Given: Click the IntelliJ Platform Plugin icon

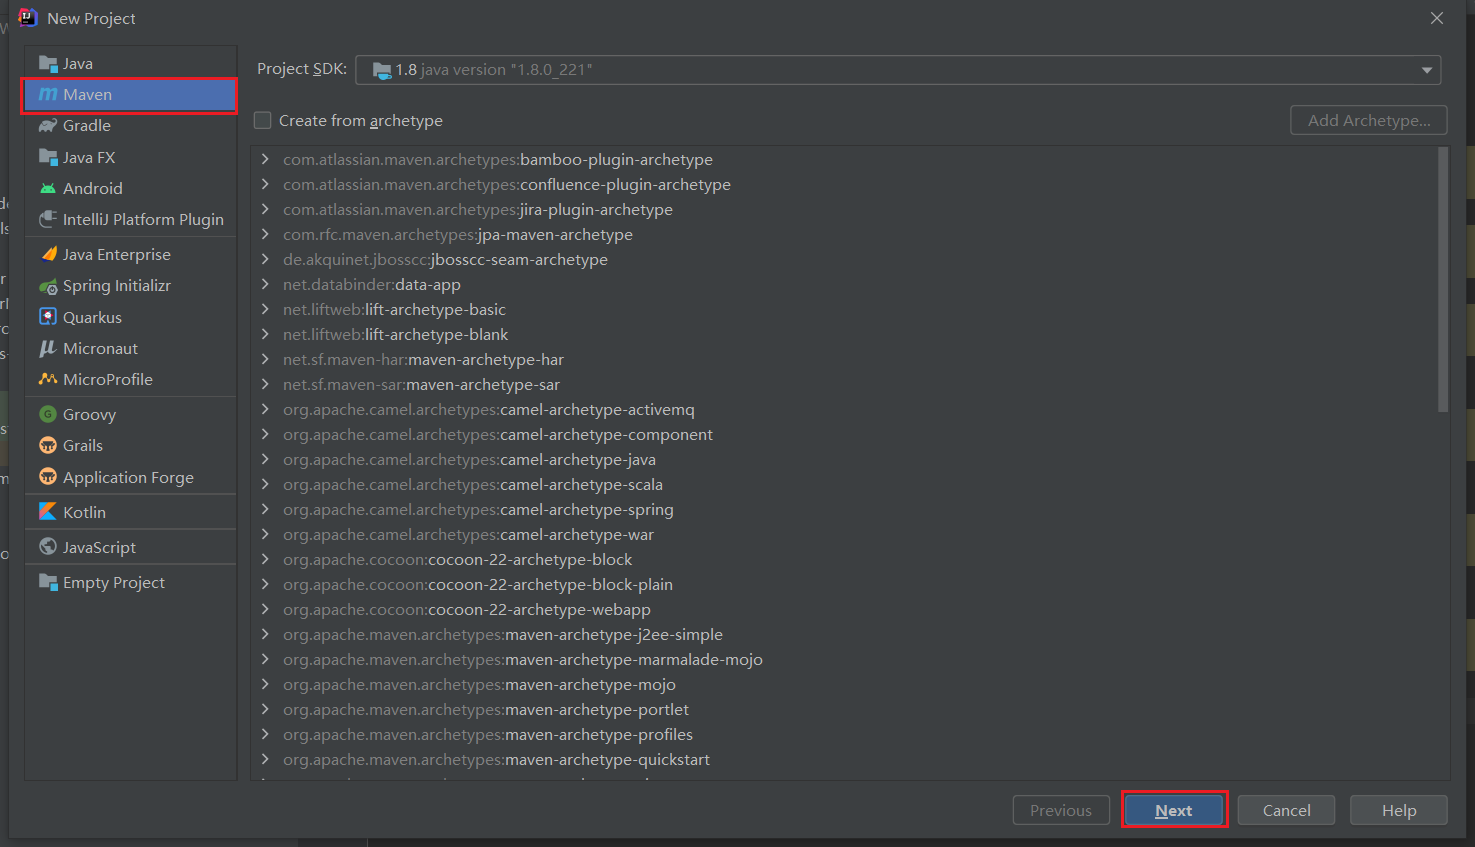Looking at the screenshot, I should [48, 219].
